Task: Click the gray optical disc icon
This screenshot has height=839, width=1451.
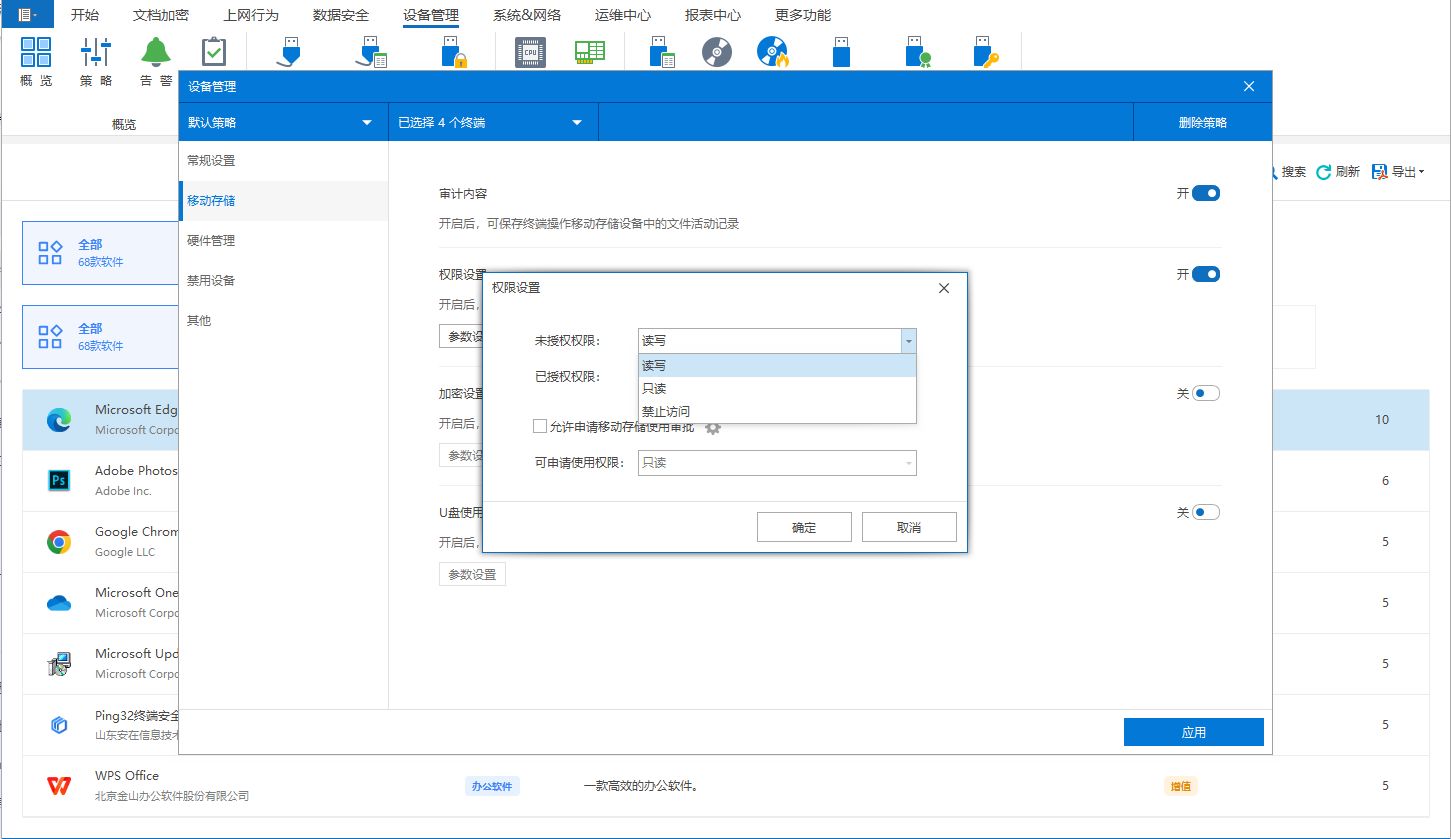Action: [717, 52]
